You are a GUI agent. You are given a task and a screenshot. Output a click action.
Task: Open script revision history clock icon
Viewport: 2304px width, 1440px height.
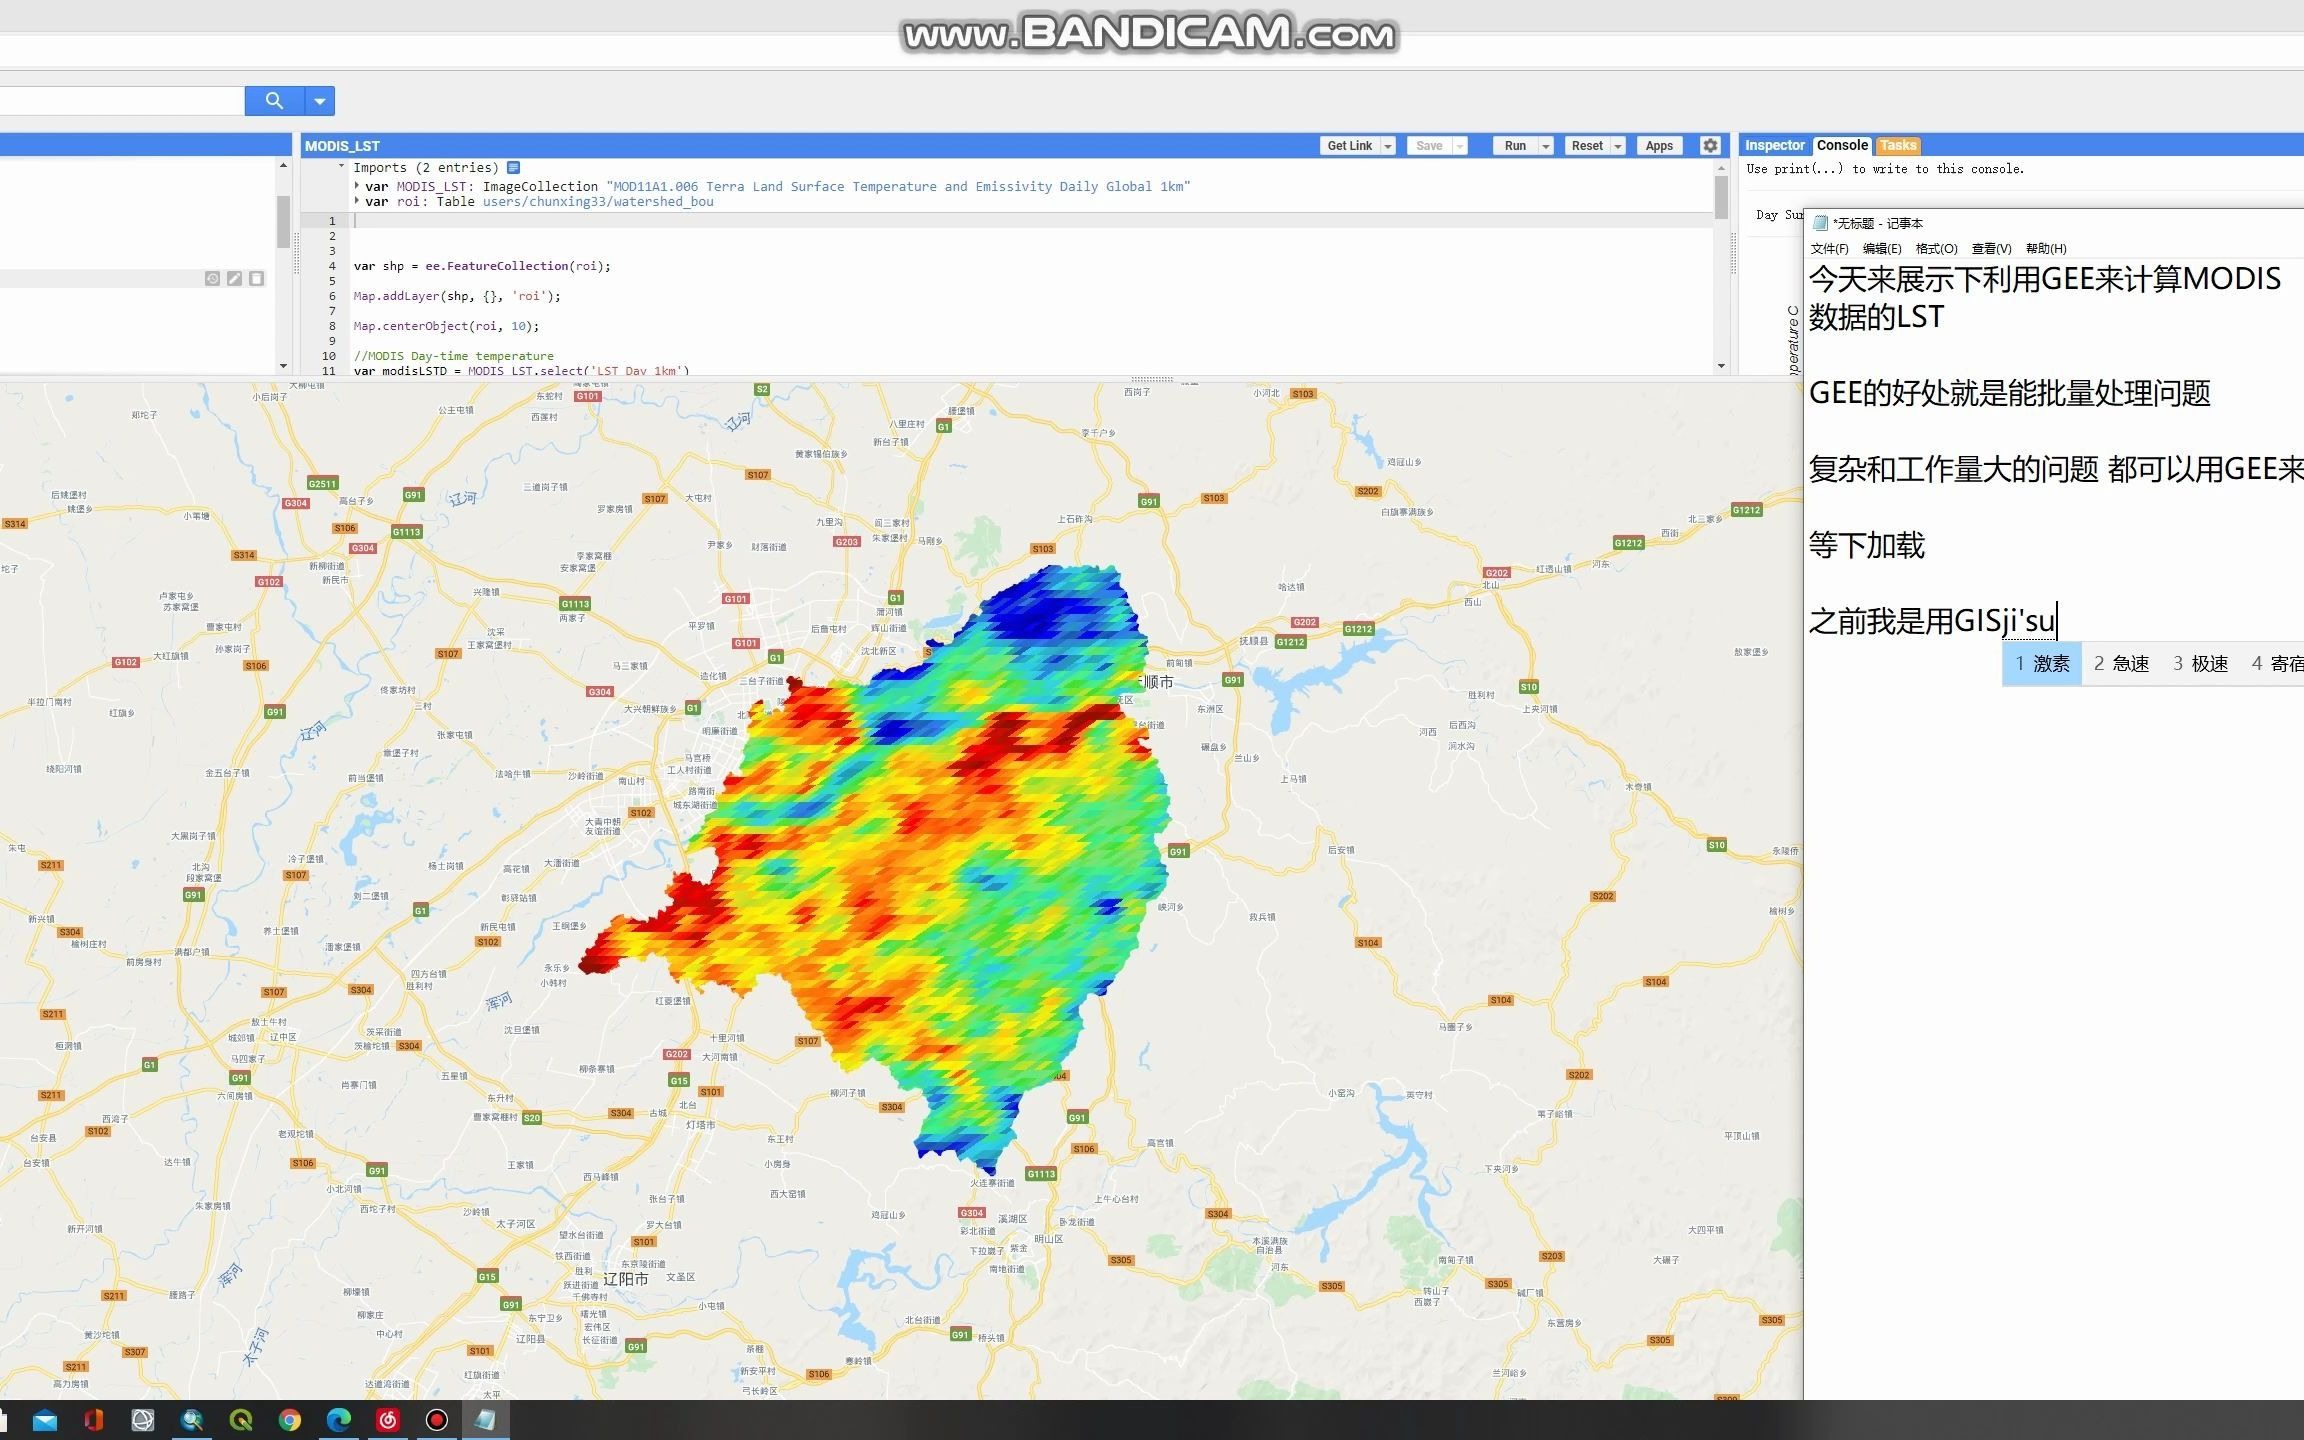click(213, 278)
